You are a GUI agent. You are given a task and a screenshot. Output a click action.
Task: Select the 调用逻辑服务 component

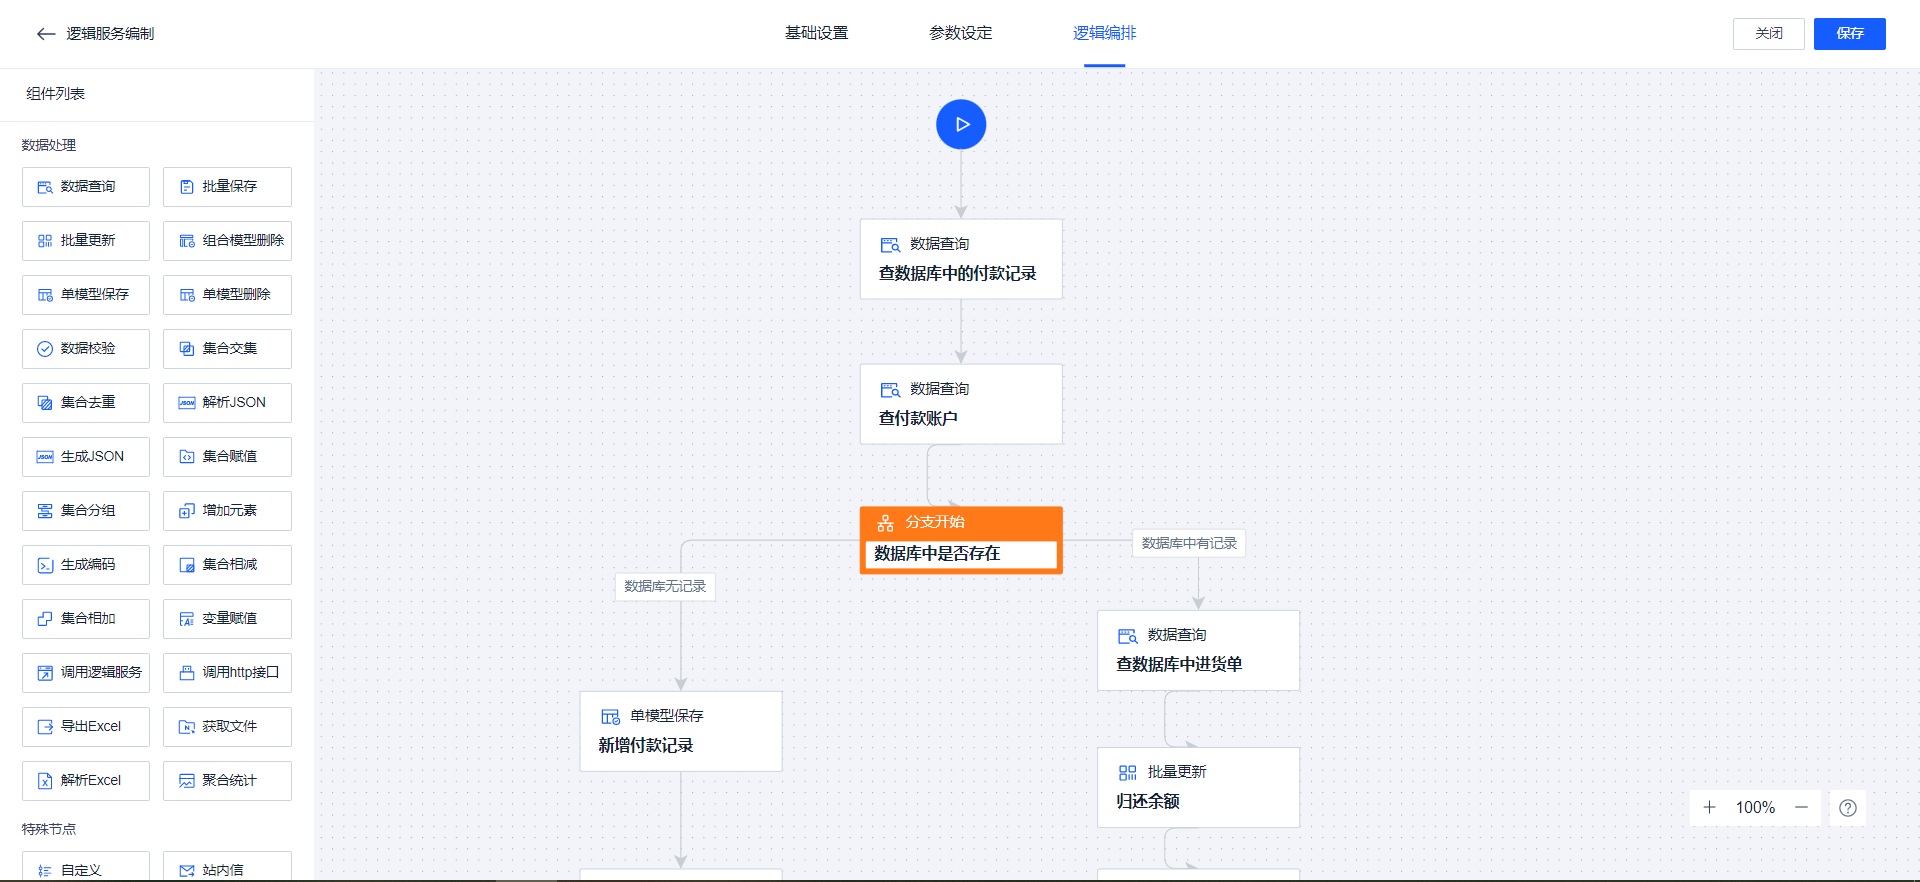pyautogui.click(x=86, y=673)
